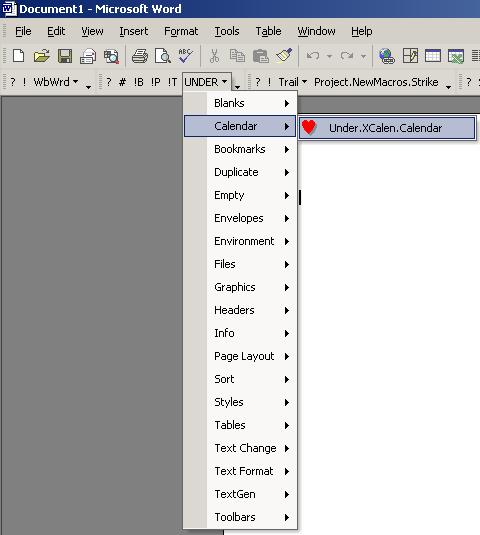Choose the Text Change menu entry
This screenshot has height=535, width=480.
pyautogui.click(x=240, y=448)
